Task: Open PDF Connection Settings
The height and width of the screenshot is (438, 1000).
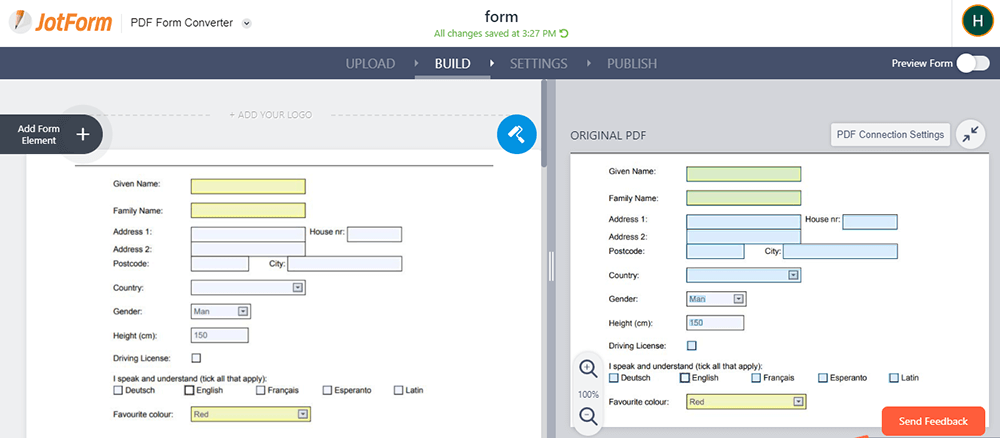Action: click(889, 135)
